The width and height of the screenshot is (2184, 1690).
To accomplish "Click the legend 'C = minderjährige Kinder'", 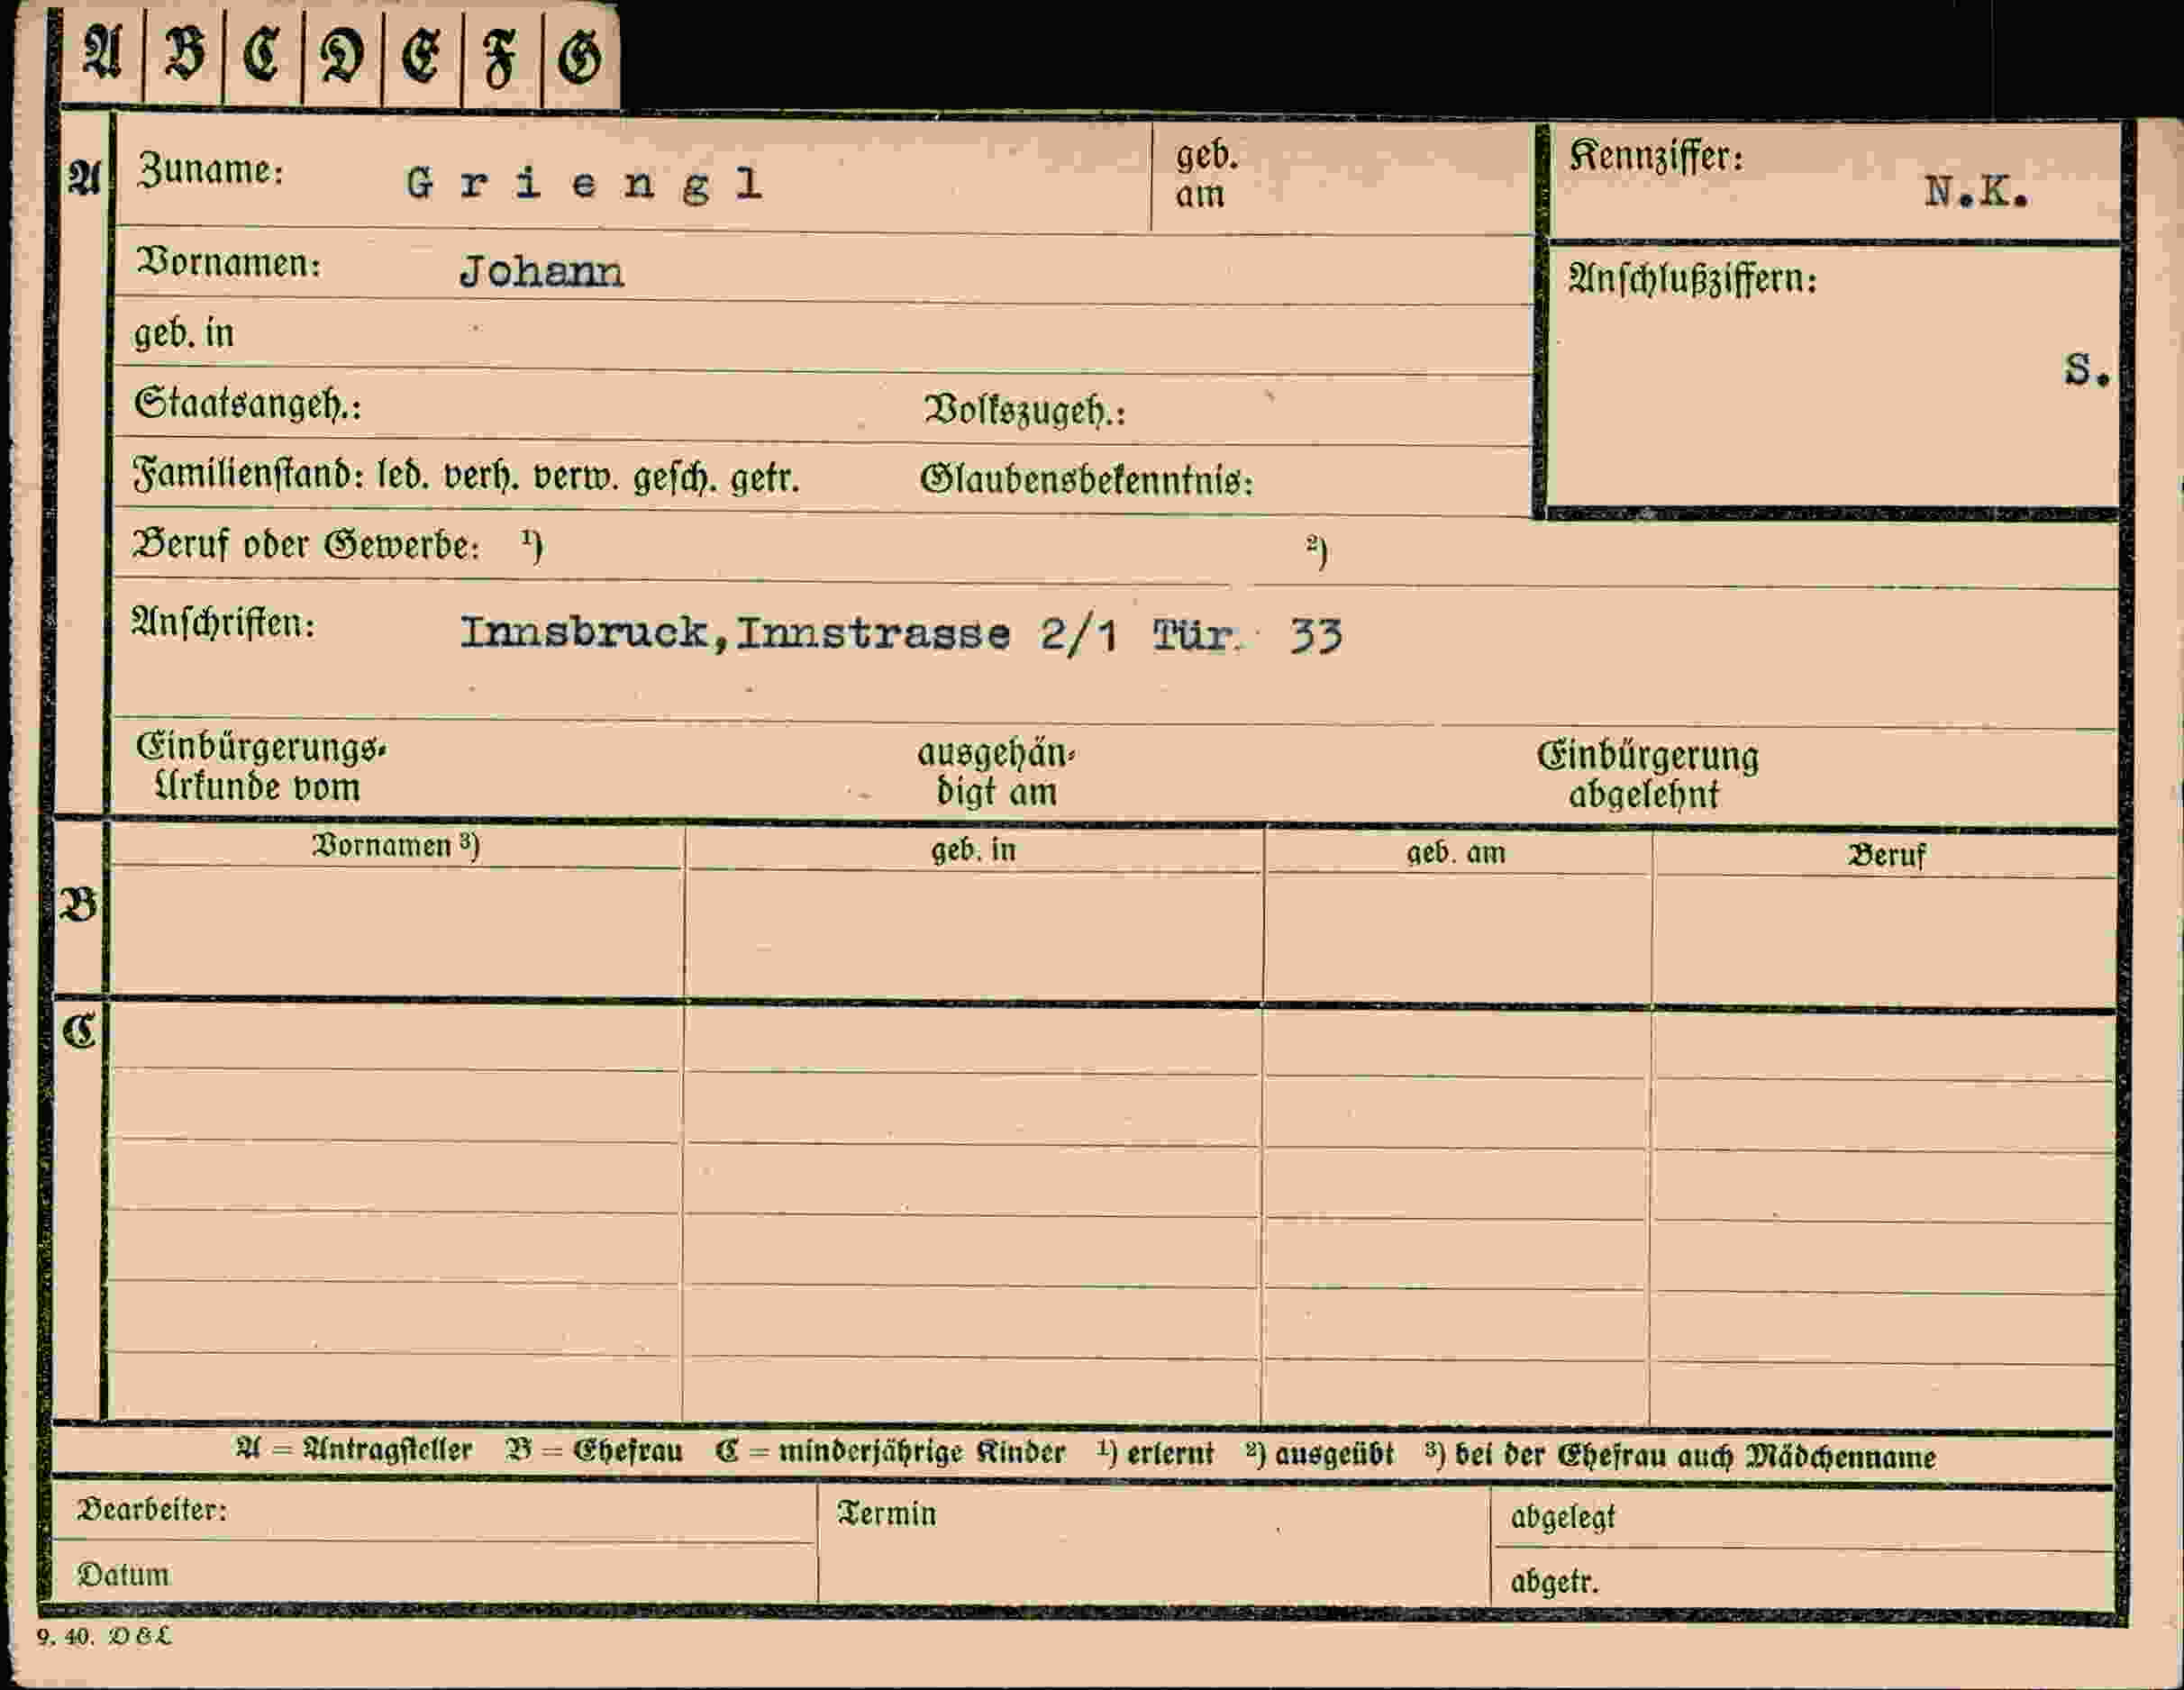I will [x=890, y=1452].
